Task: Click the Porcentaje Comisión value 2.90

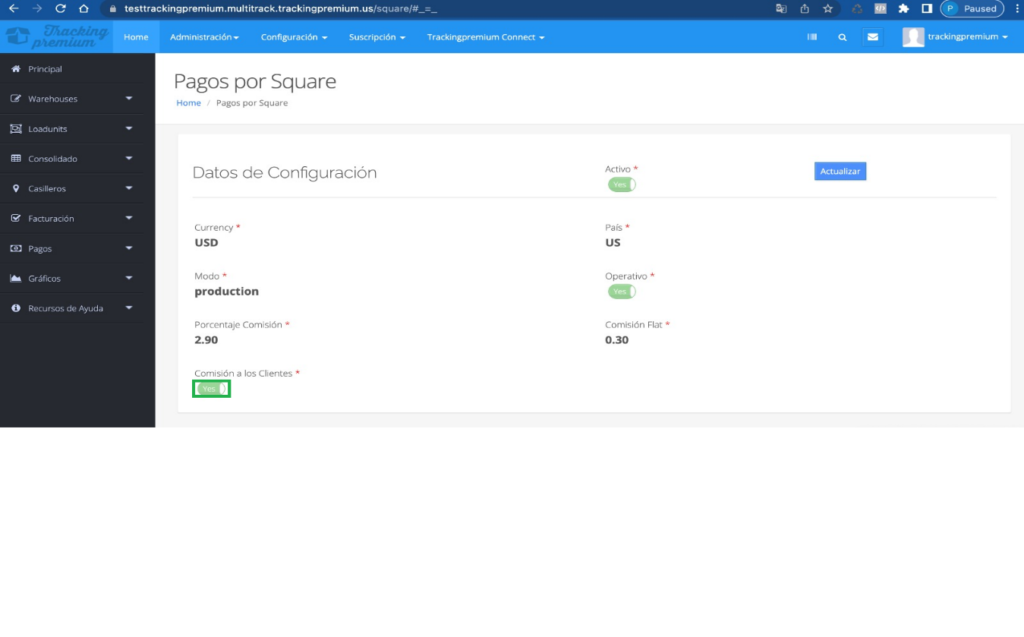Action: [206, 340]
